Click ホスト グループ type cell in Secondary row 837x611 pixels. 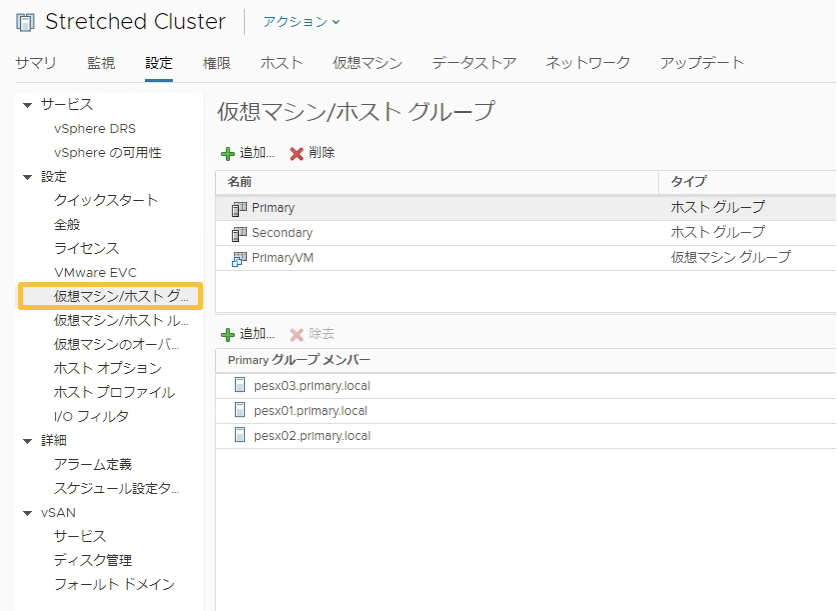(717, 232)
